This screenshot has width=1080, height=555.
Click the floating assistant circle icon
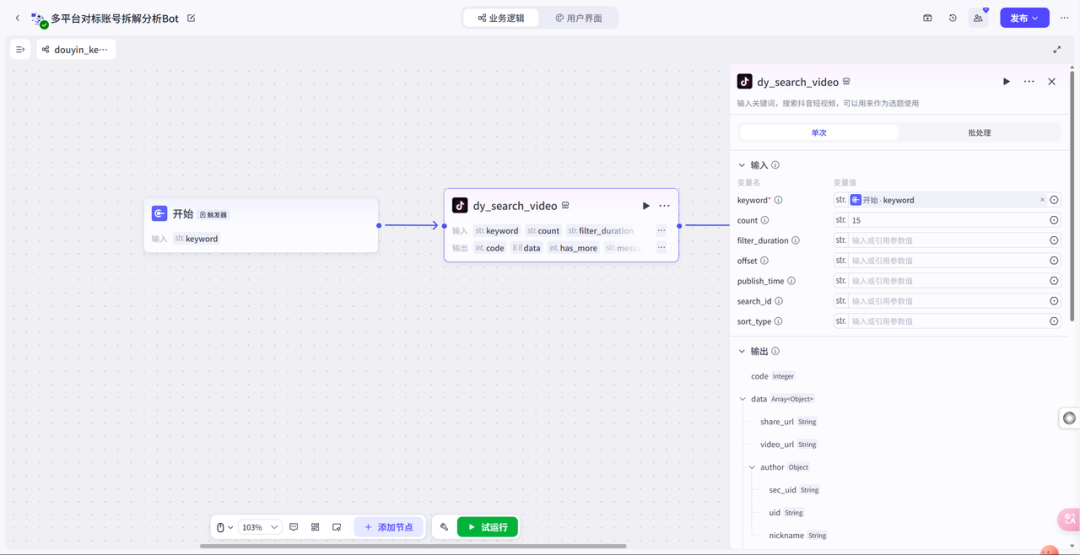tap(1069, 418)
